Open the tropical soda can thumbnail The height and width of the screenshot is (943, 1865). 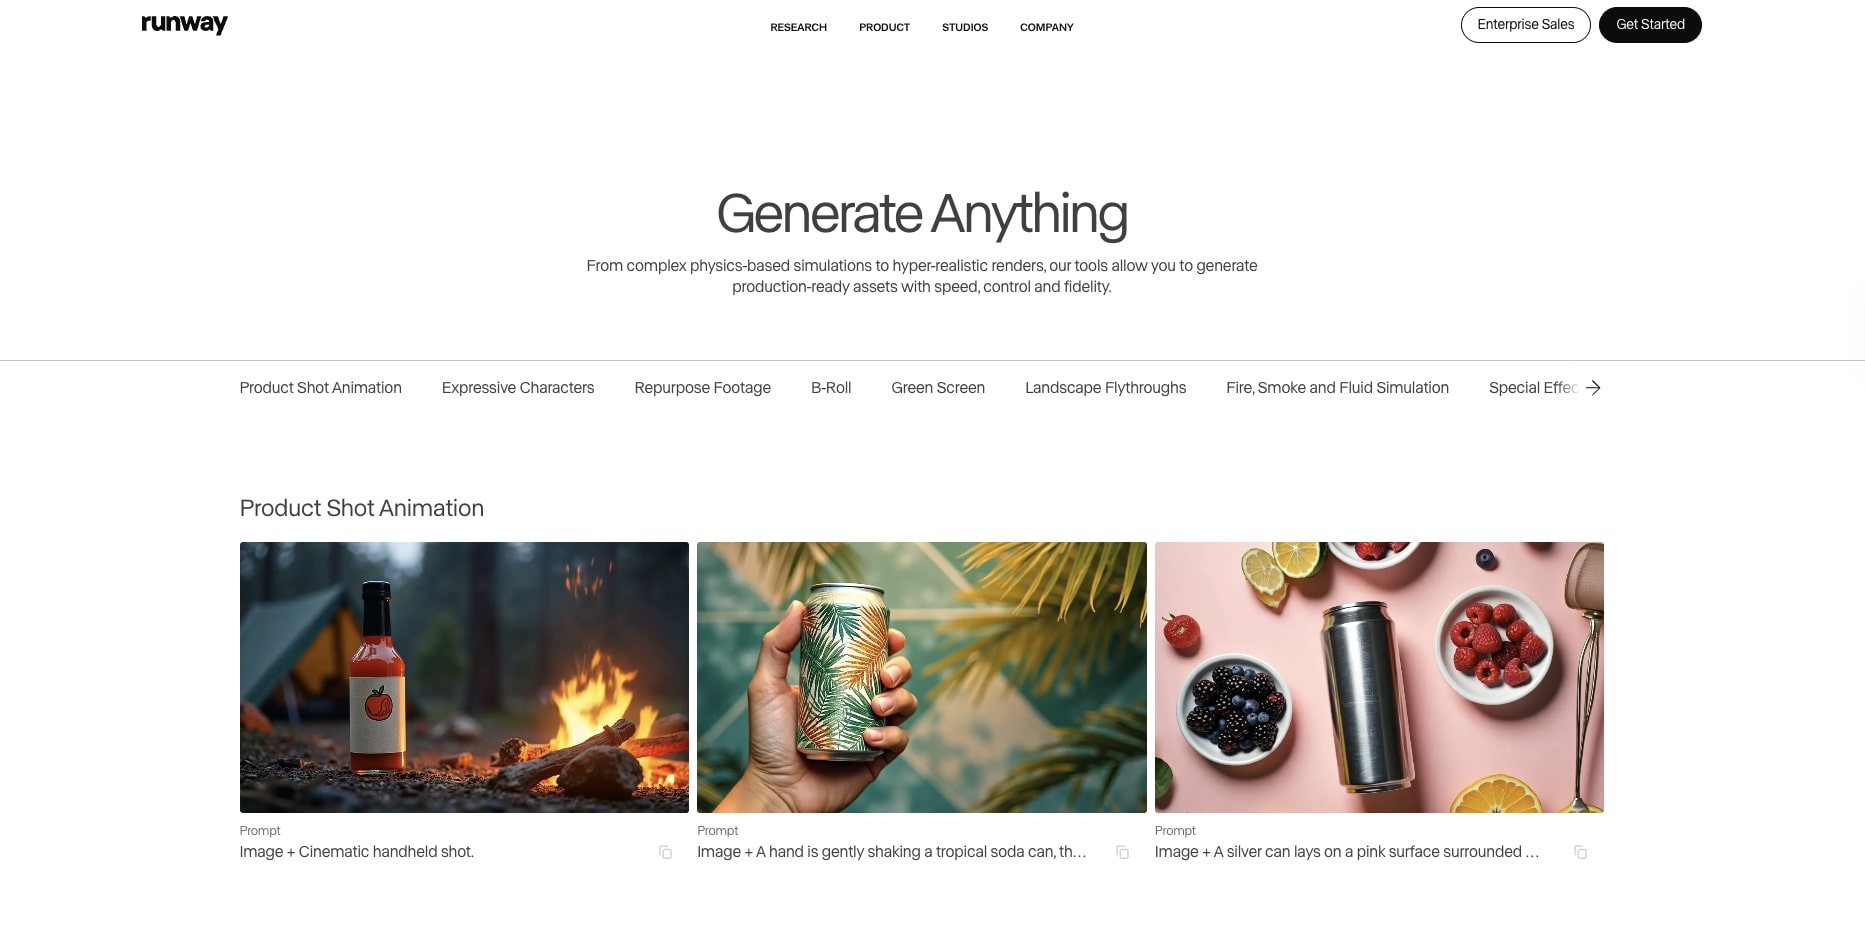[921, 677]
